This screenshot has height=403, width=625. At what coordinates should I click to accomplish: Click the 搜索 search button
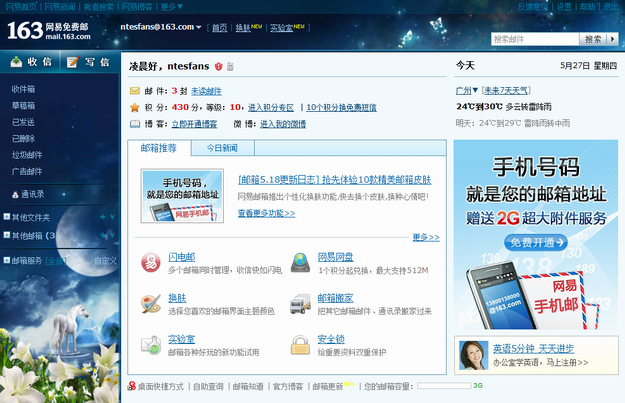click(x=593, y=39)
